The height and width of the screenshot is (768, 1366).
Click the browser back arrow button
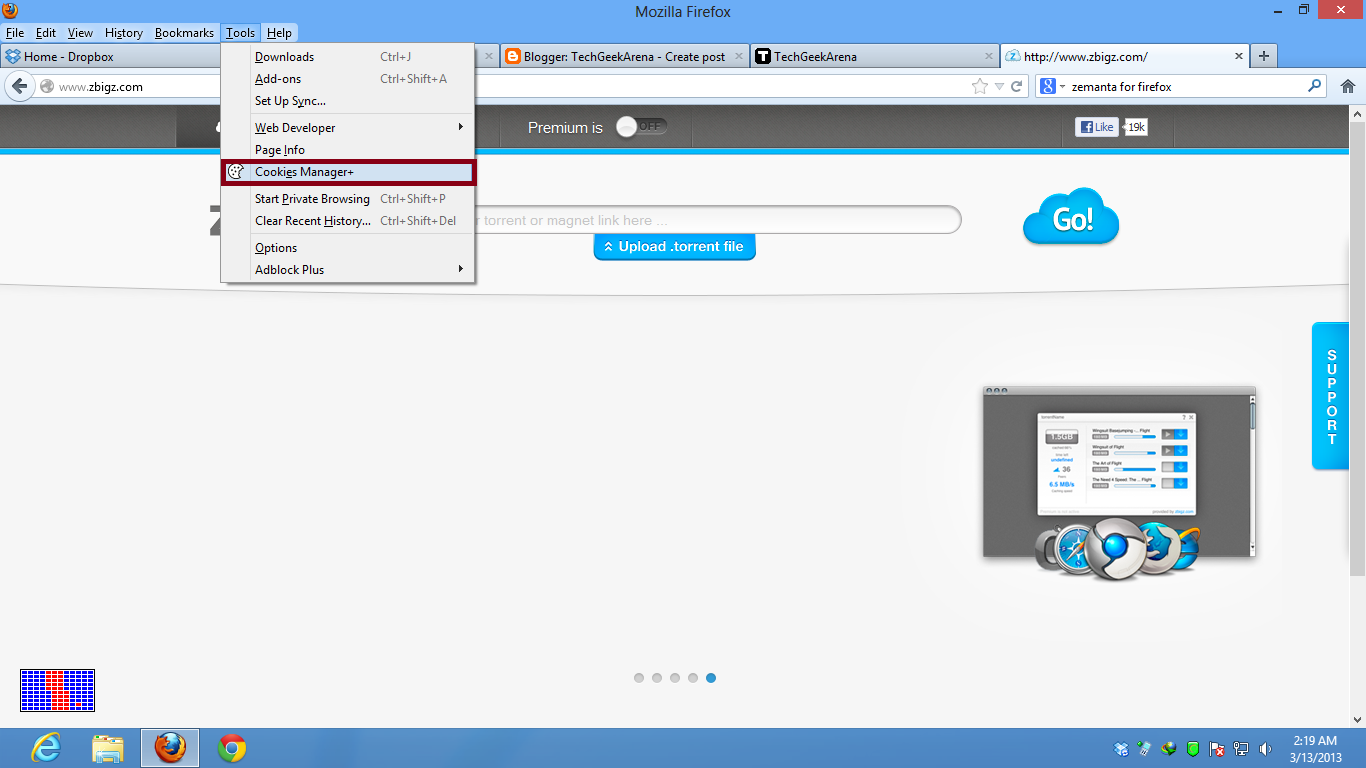[20, 86]
